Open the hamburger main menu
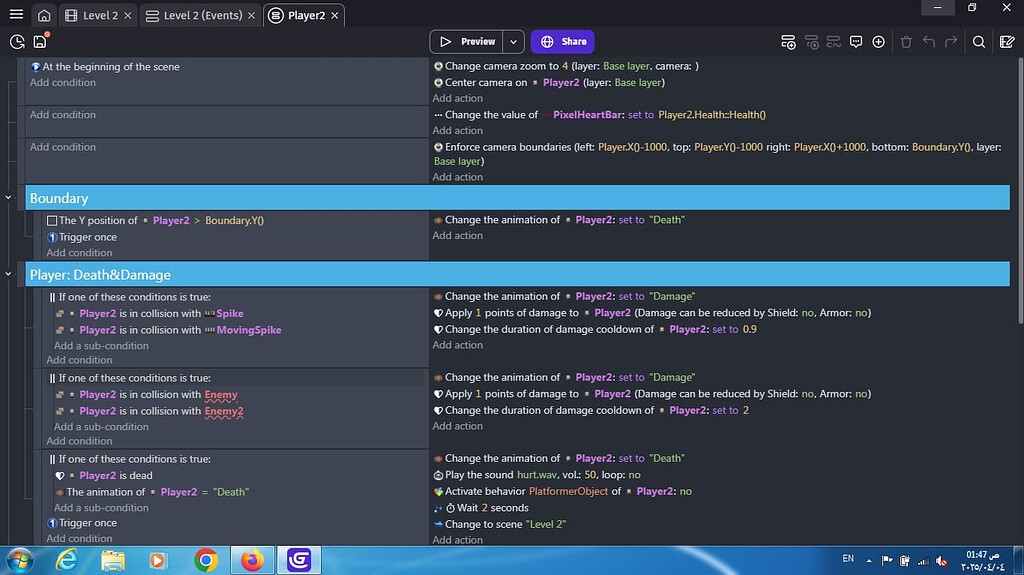This screenshot has width=1024, height=575. coord(16,15)
